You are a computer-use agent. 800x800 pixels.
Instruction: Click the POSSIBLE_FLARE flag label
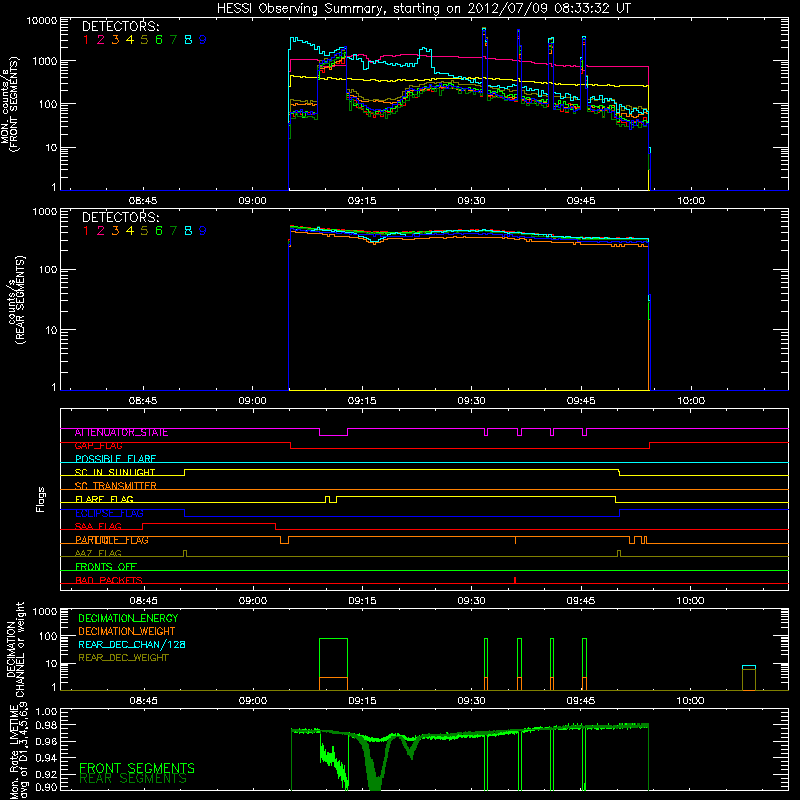pos(115,459)
